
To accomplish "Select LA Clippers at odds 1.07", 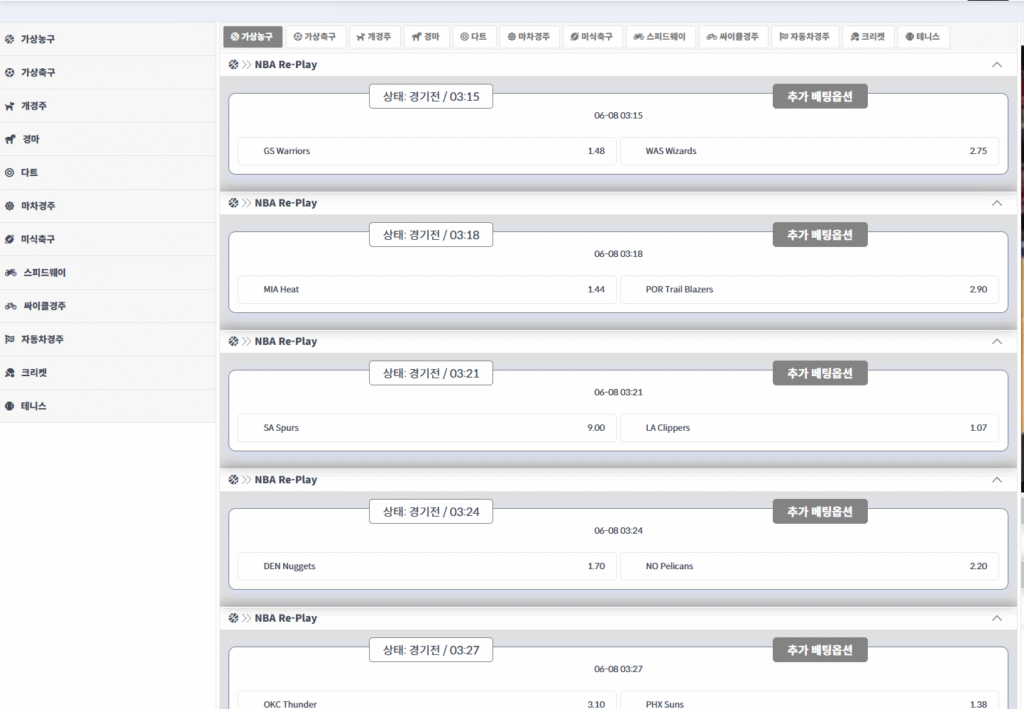I will [810, 428].
